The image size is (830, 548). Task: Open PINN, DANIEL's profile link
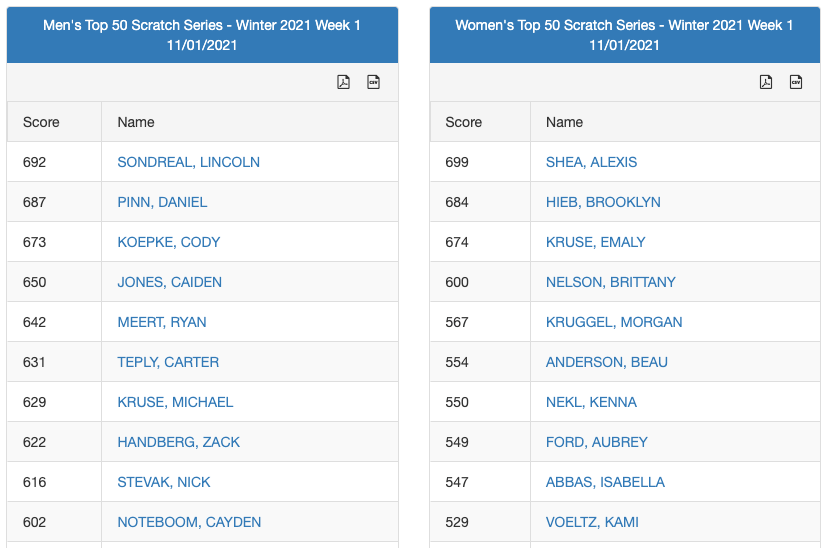(162, 202)
